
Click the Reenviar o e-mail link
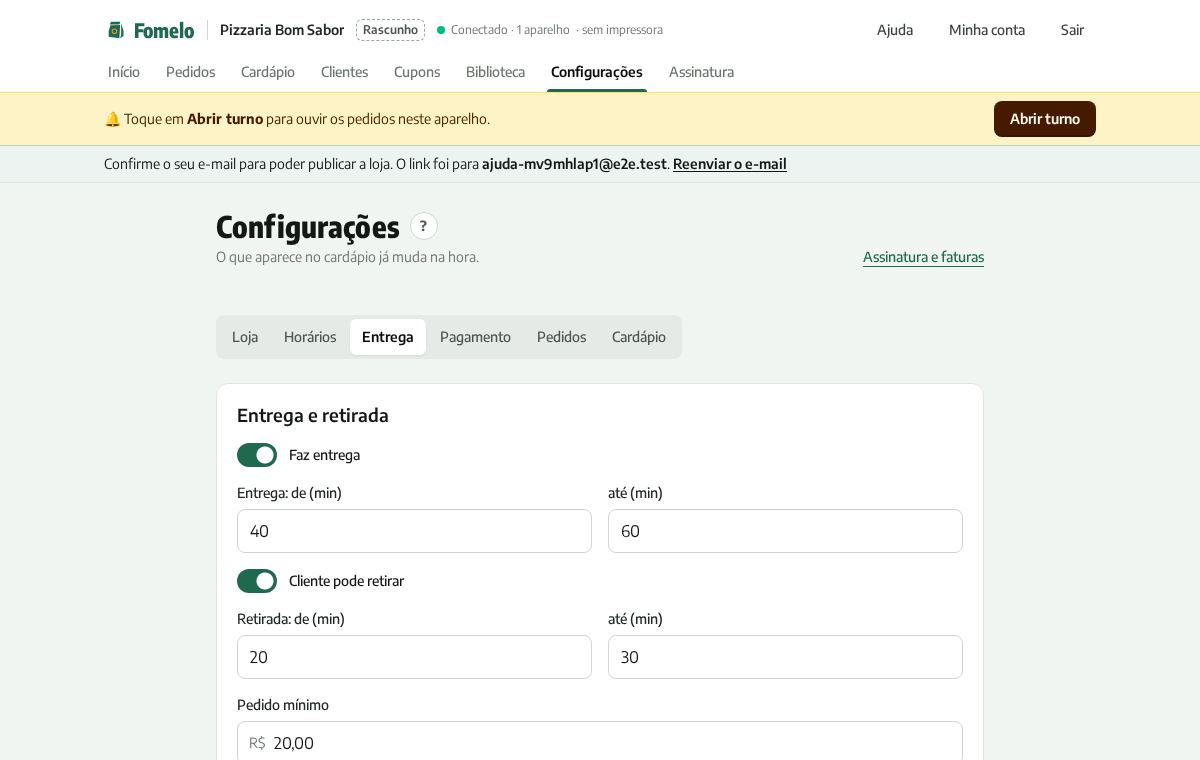[730, 164]
